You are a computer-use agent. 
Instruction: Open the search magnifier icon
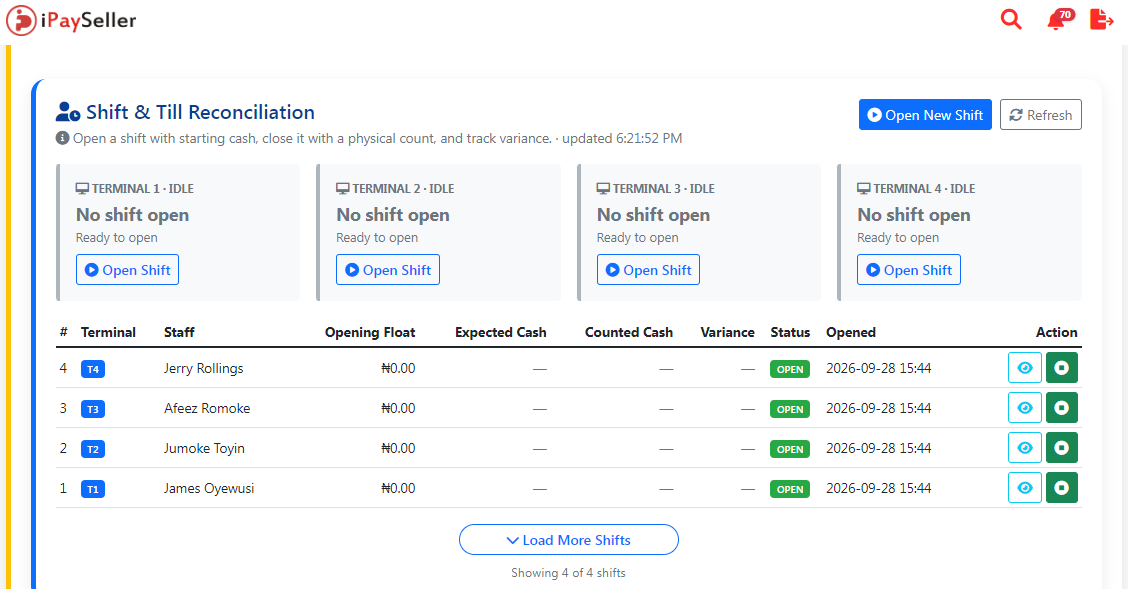(x=1011, y=19)
